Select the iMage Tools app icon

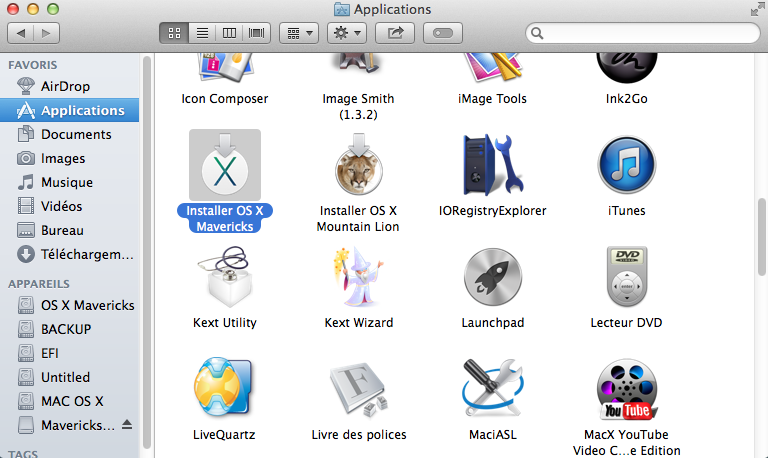[x=493, y=68]
